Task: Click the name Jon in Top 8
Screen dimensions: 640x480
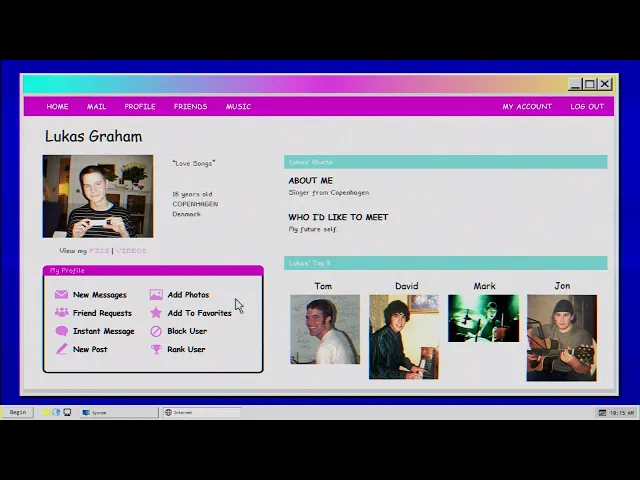Action: click(x=562, y=286)
